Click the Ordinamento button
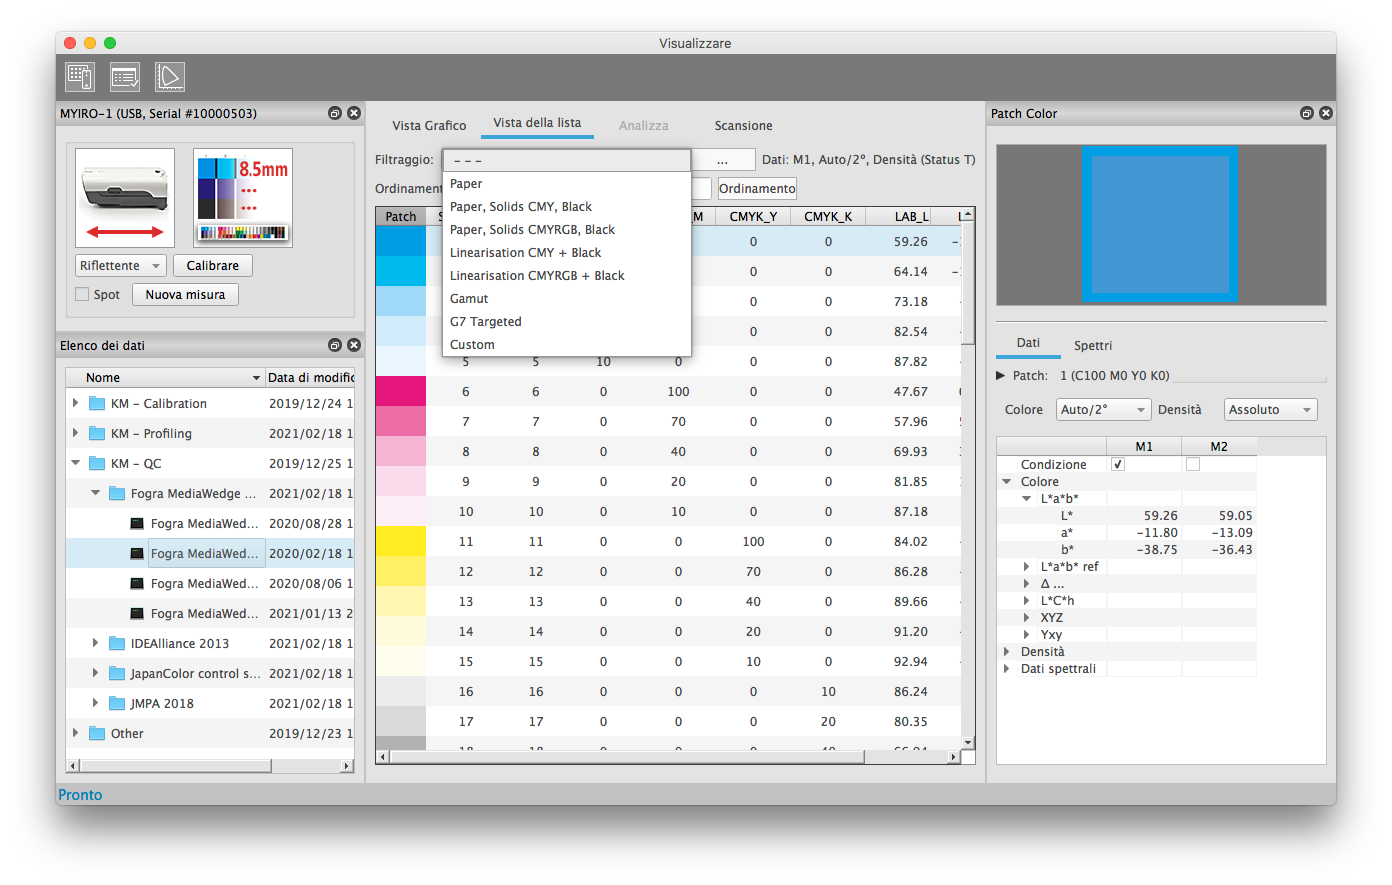1392x885 pixels. (757, 189)
